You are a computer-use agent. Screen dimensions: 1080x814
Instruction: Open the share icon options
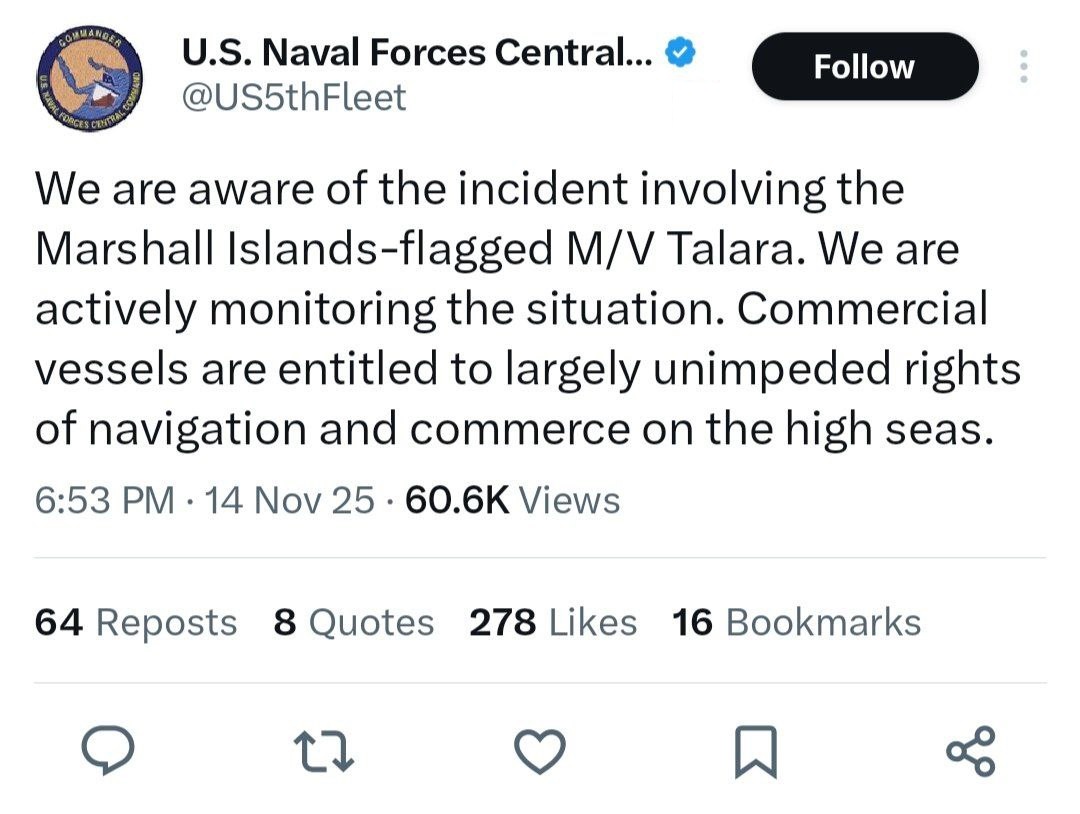click(x=971, y=752)
